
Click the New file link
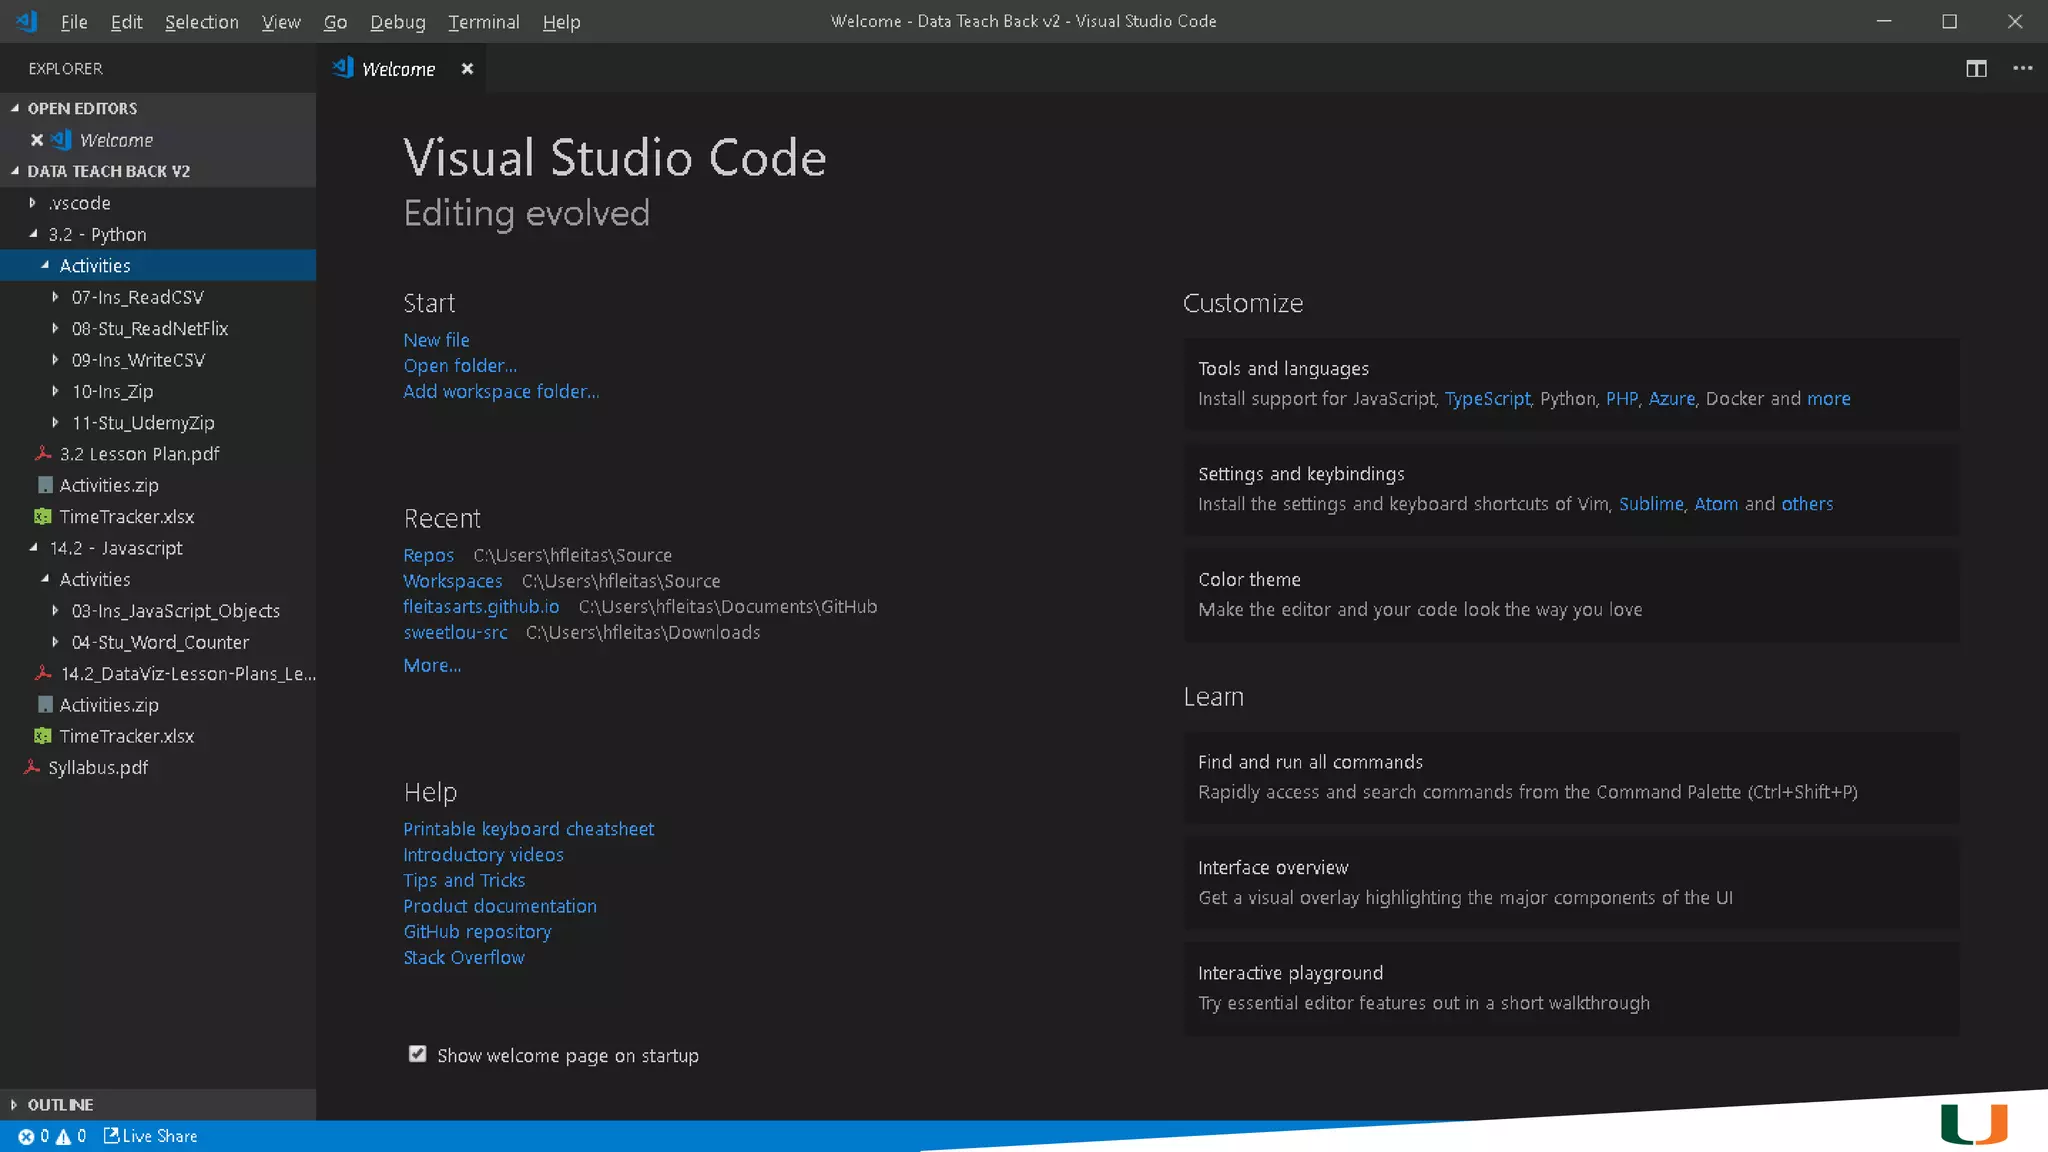436,340
